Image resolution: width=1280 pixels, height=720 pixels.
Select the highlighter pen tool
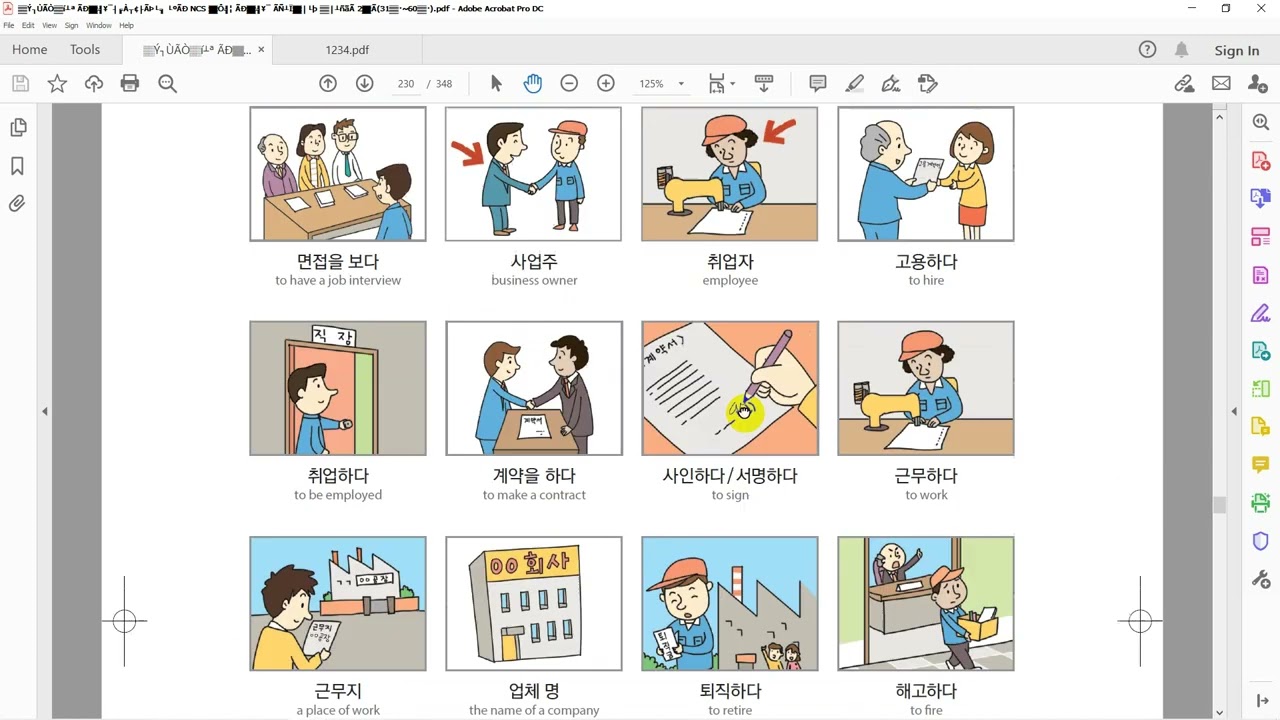854,84
